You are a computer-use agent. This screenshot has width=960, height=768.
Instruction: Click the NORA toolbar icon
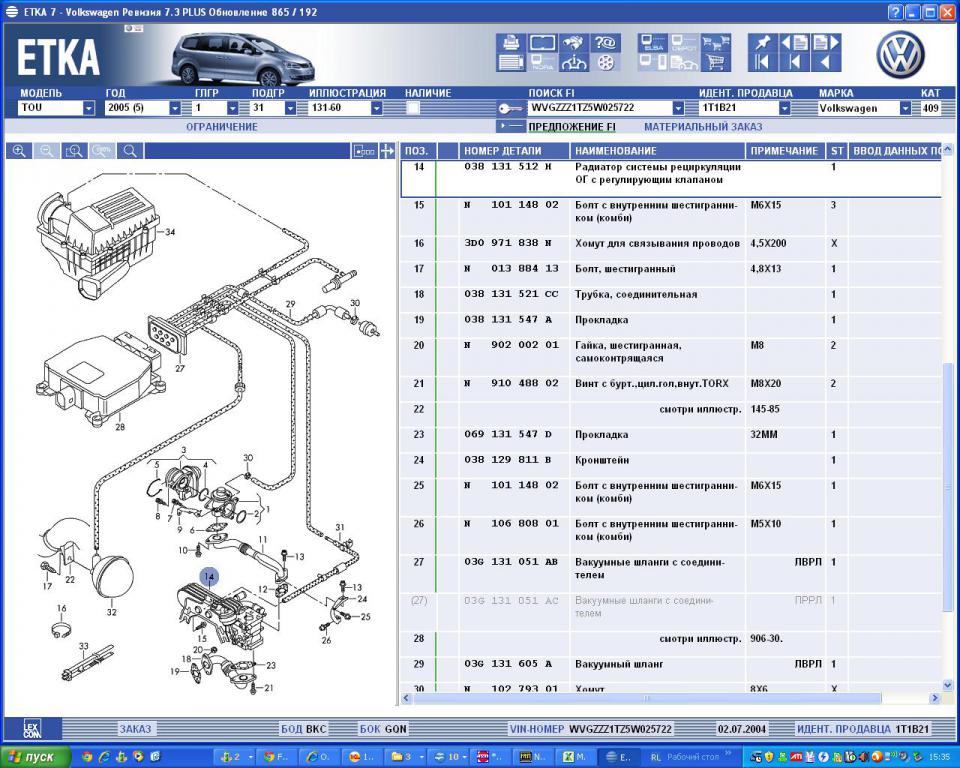[542, 62]
